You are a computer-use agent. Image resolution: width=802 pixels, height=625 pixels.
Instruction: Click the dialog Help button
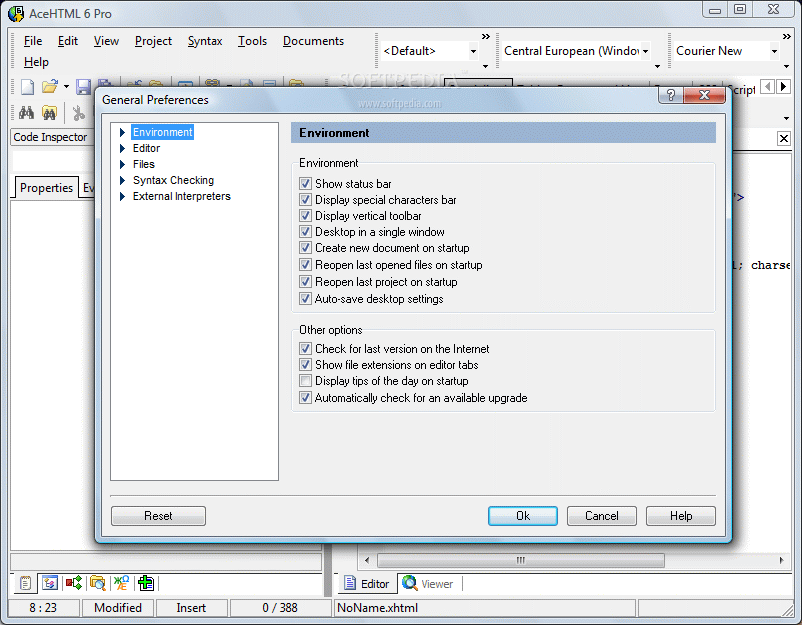click(681, 516)
